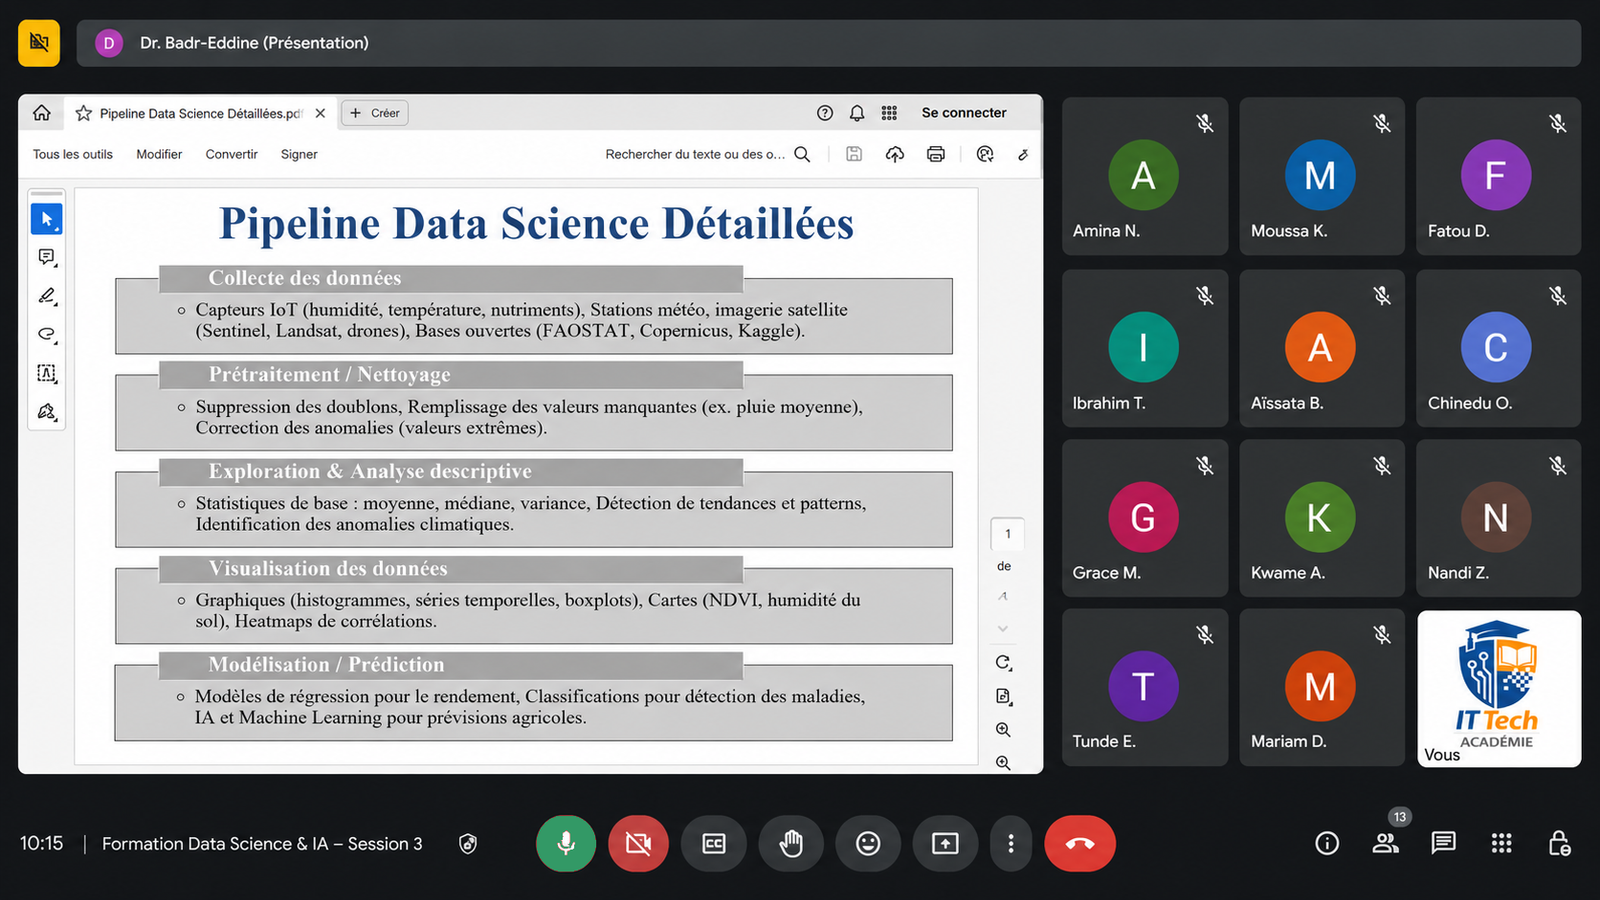1600x900 pixels.
Task: Click Se connecter
Action: tap(964, 113)
